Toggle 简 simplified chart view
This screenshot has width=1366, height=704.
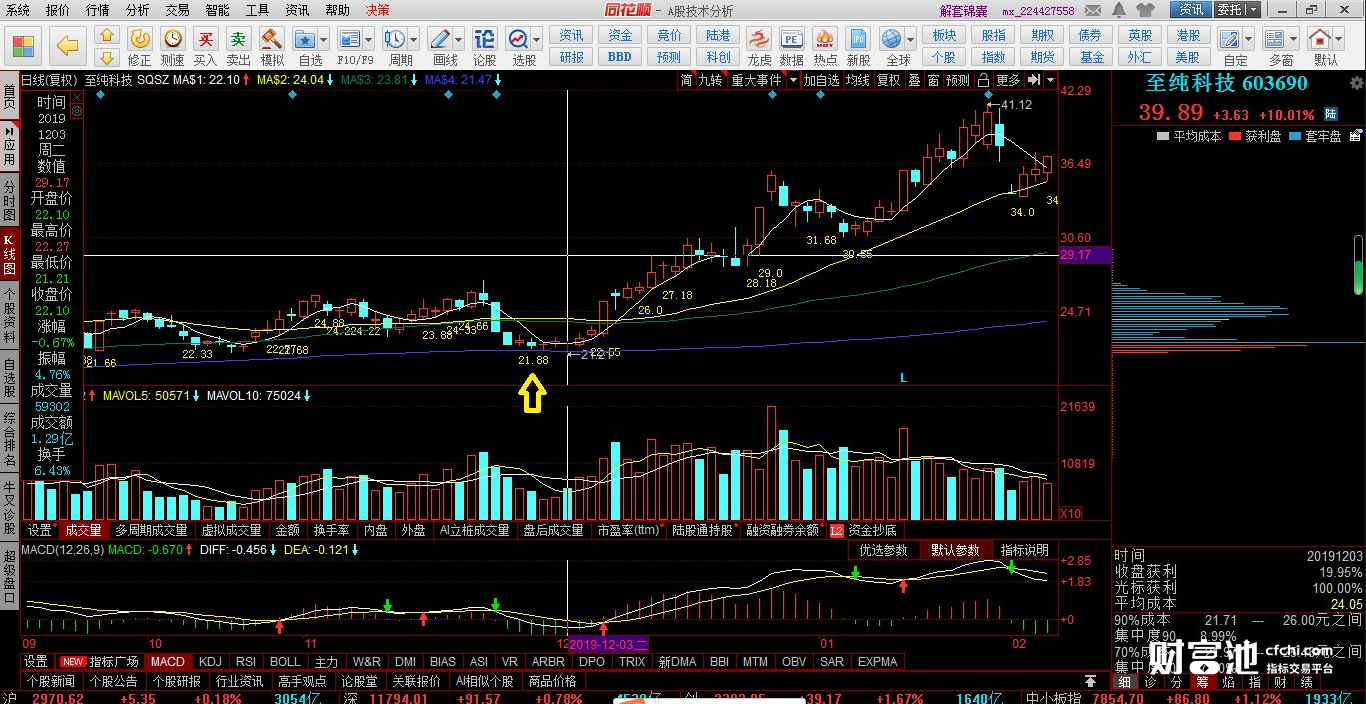[686, 80]
